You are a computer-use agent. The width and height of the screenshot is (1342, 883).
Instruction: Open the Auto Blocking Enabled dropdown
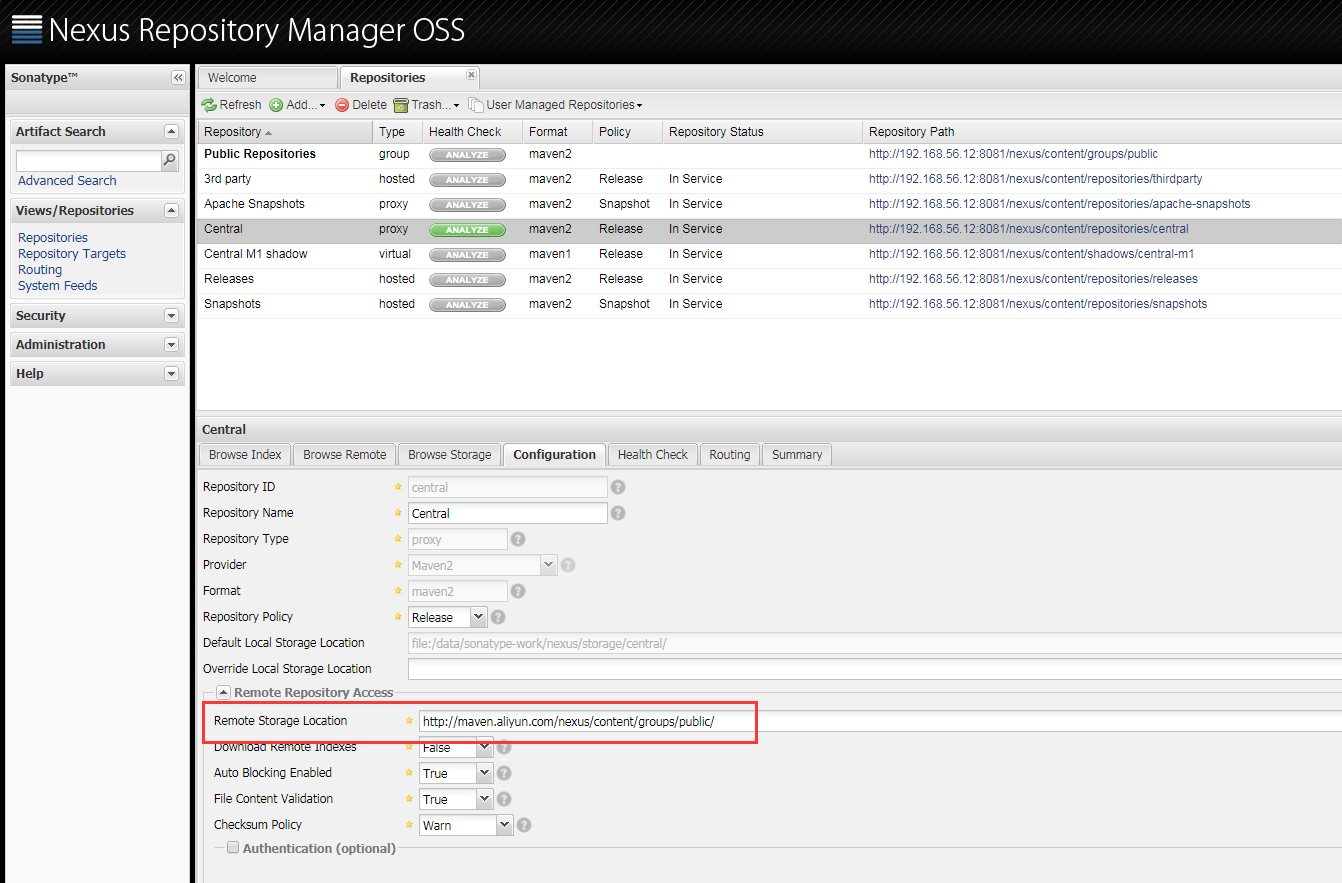tap(485, 773)
